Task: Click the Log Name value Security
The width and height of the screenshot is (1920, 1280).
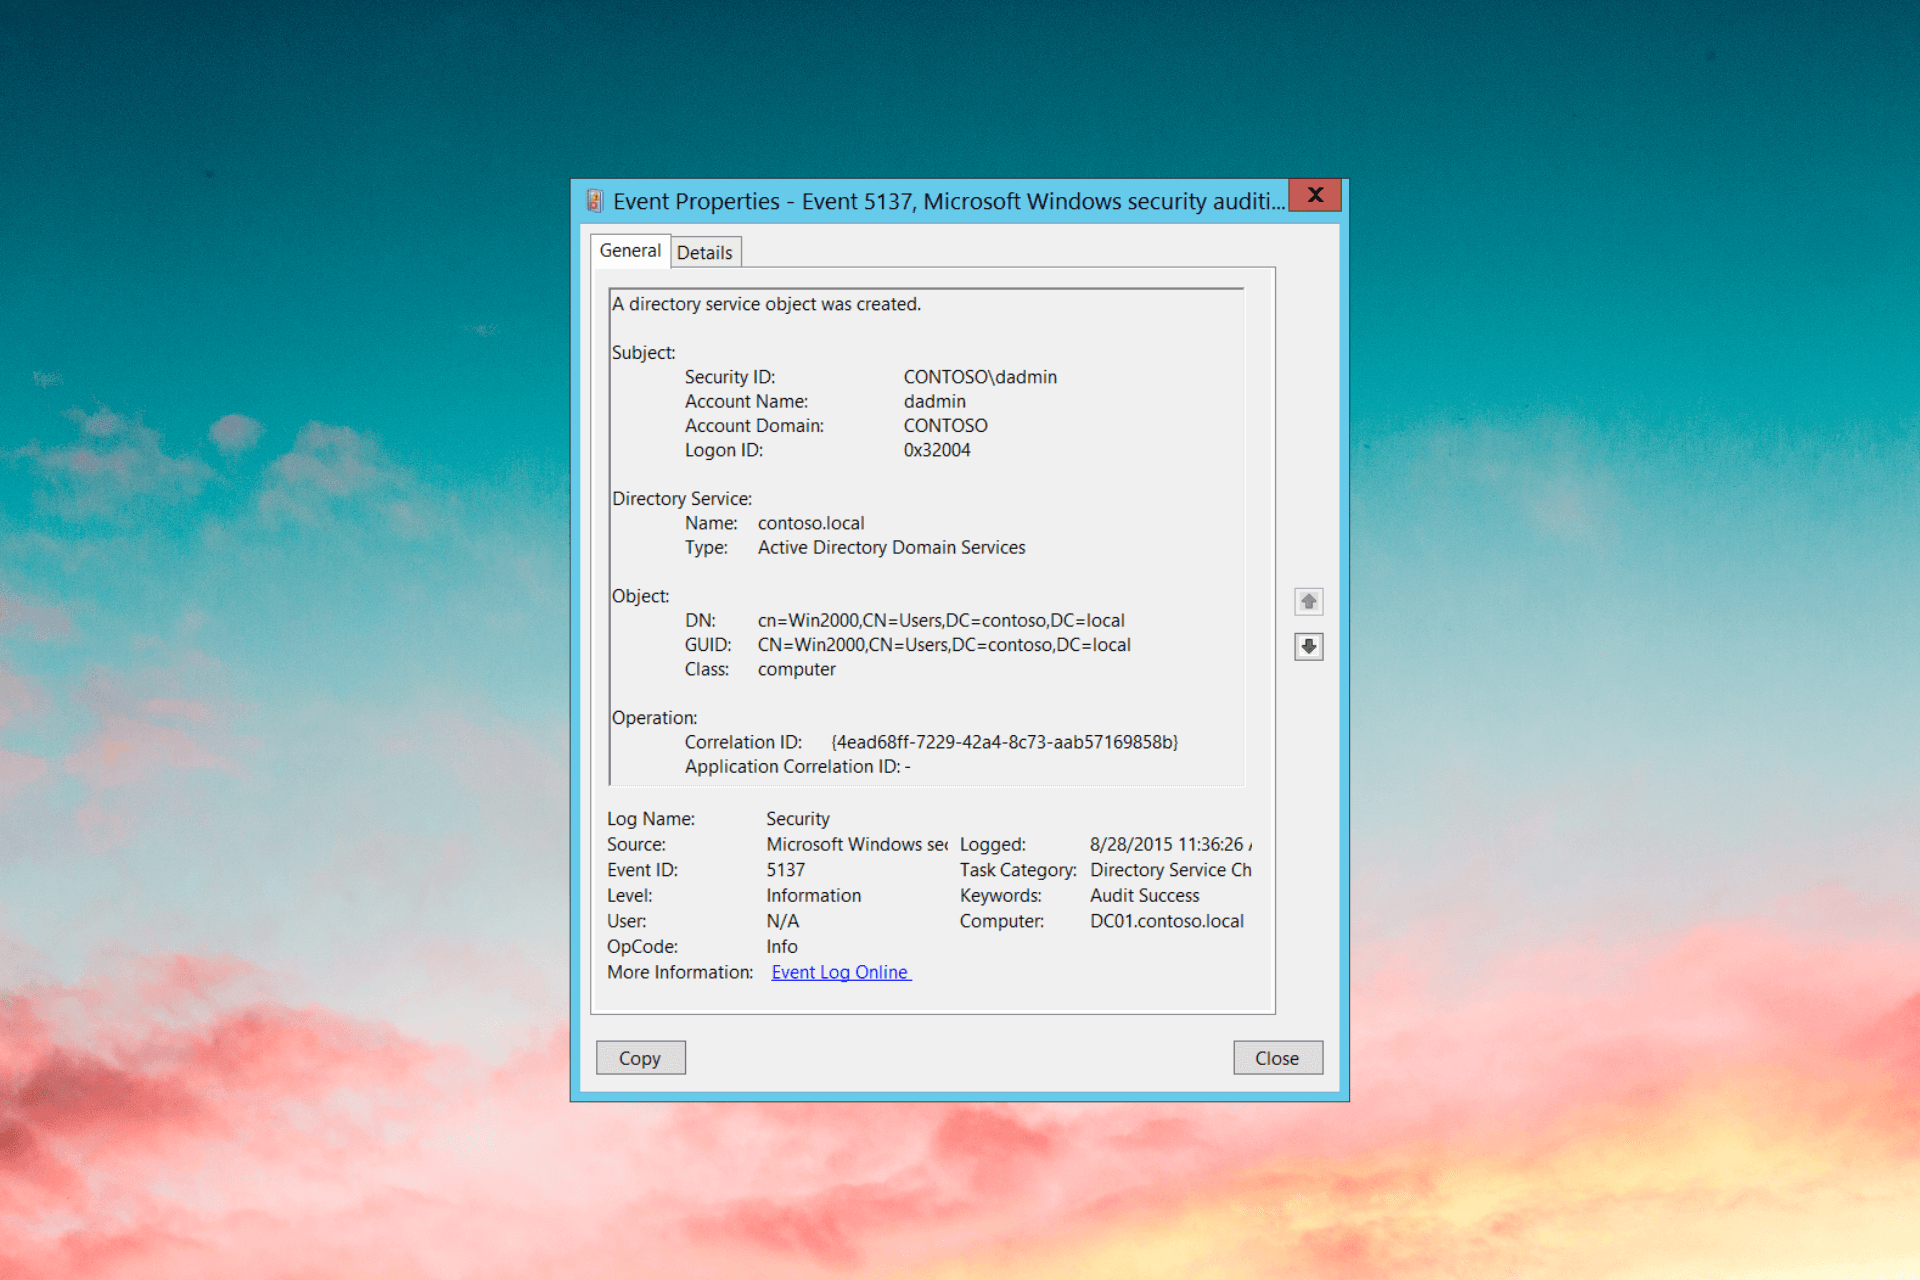Action: 798,819
